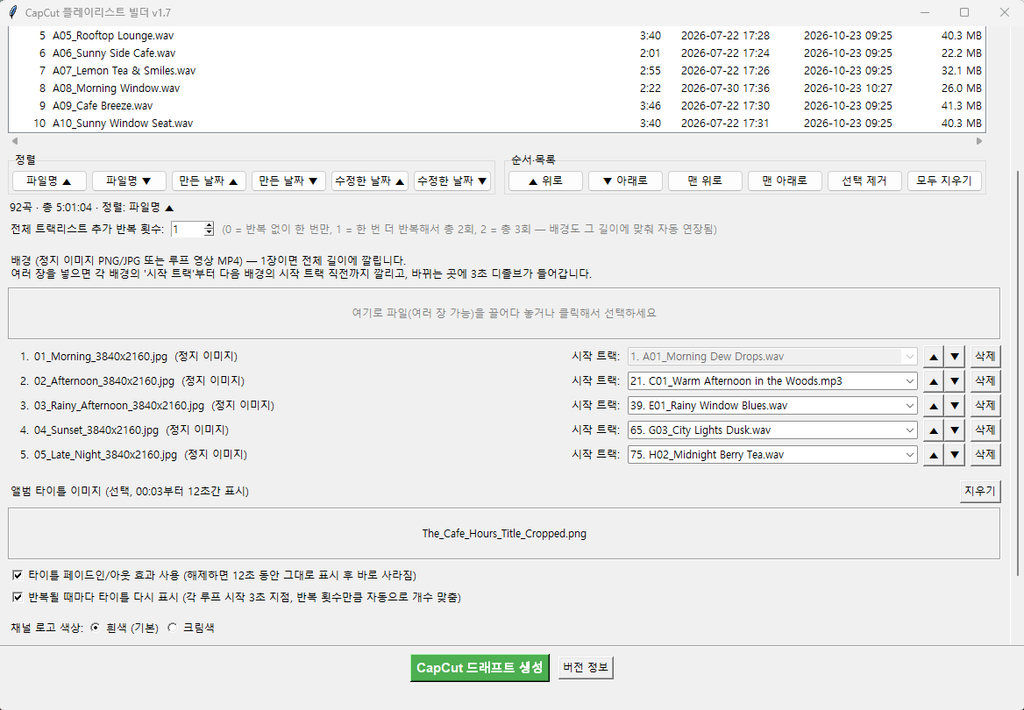Move 05_Late_Night background down
Screen dimensions: 1024x710
[x=955, y=455]
